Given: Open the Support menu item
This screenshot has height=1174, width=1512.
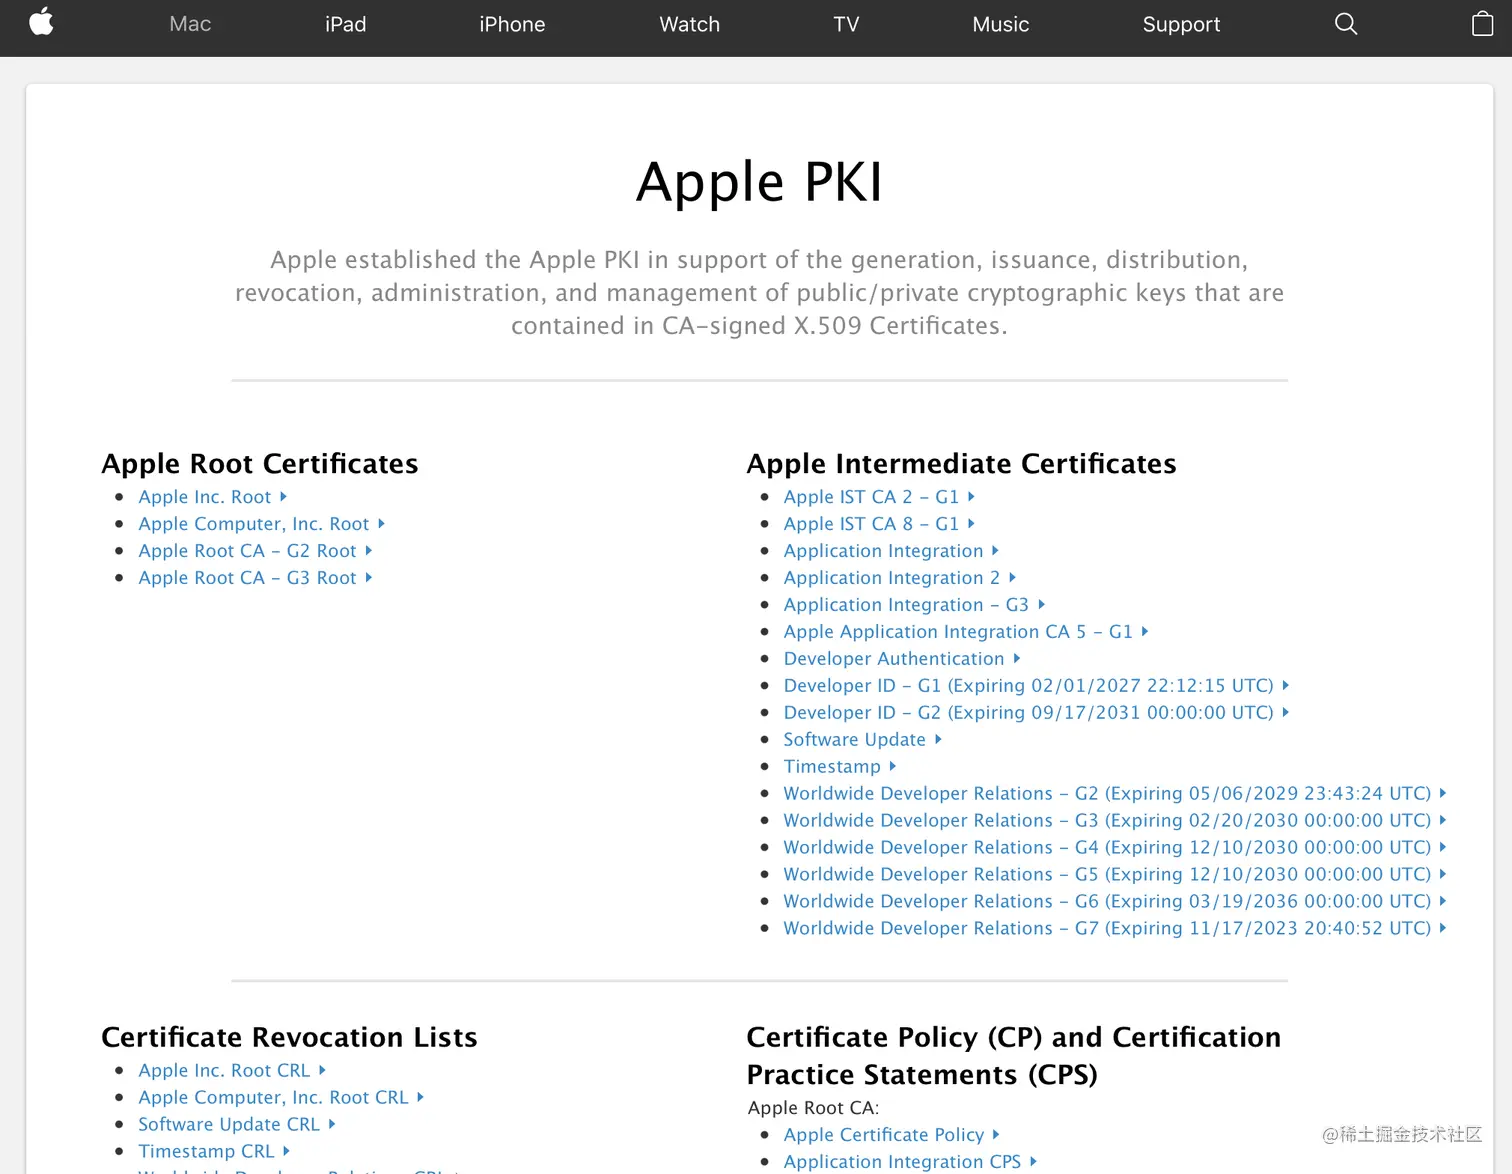Looking at the screenshot, I should click(x=1182, y=24).
